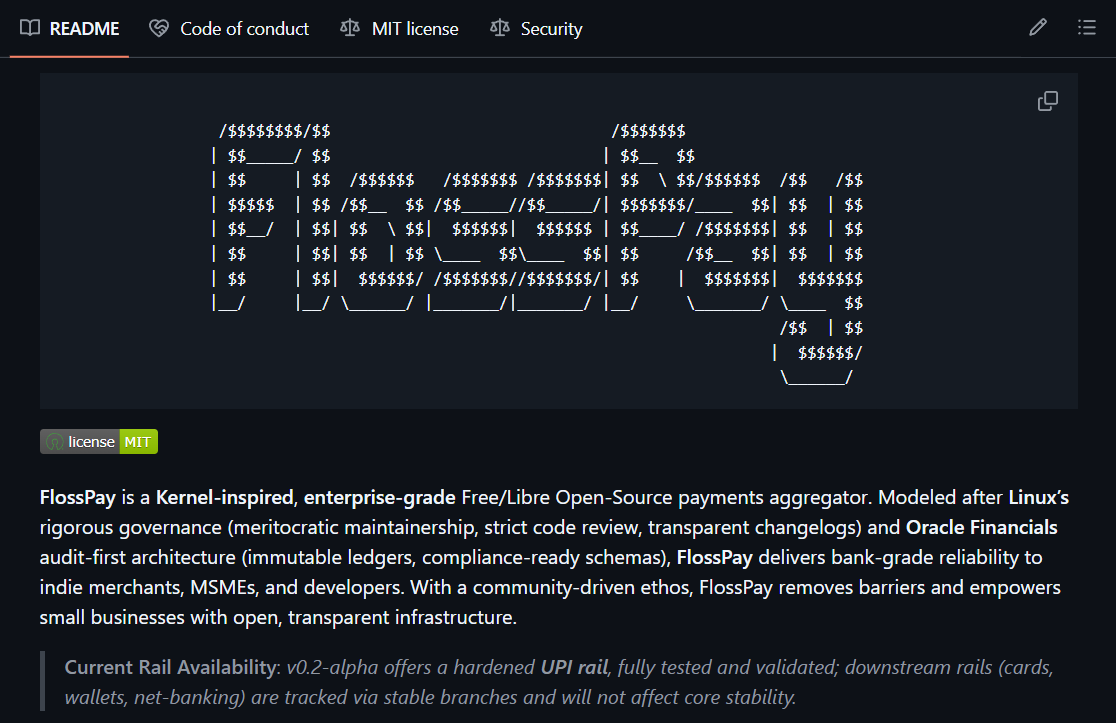Open the README tab
The image size is (1116, 723).
click(70, 28)
